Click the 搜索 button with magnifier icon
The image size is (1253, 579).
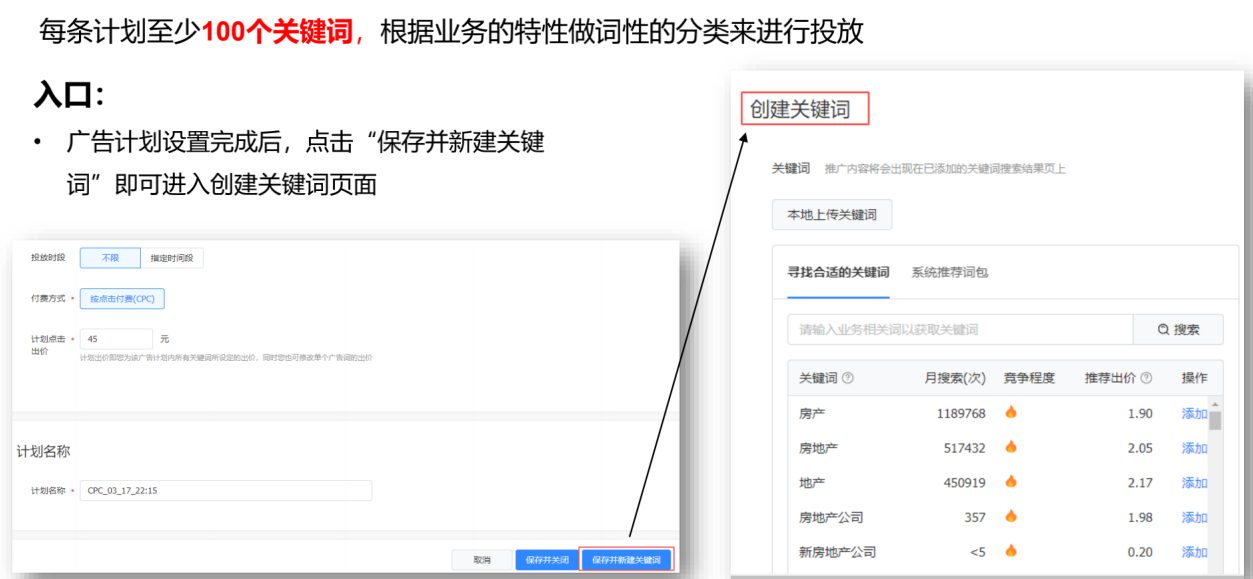pos(1177,329)
